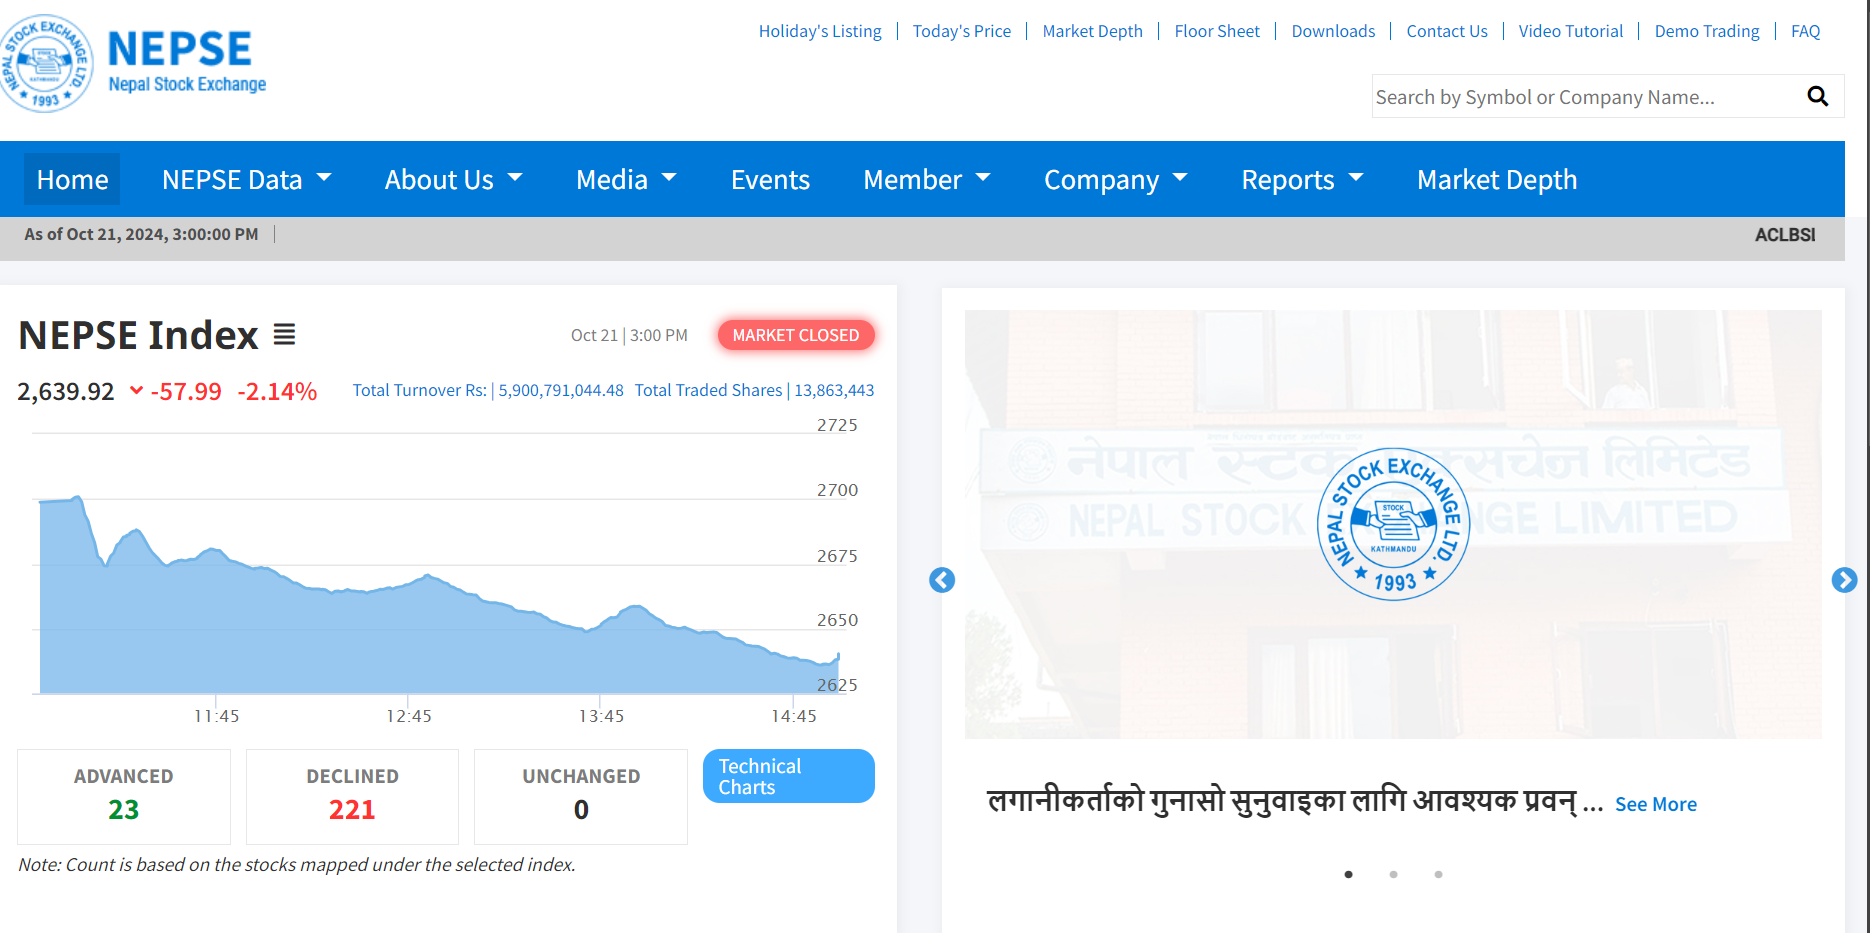
Task: Click the 1993 stock exchange emblem on banner
Action: coord(1393,524)
